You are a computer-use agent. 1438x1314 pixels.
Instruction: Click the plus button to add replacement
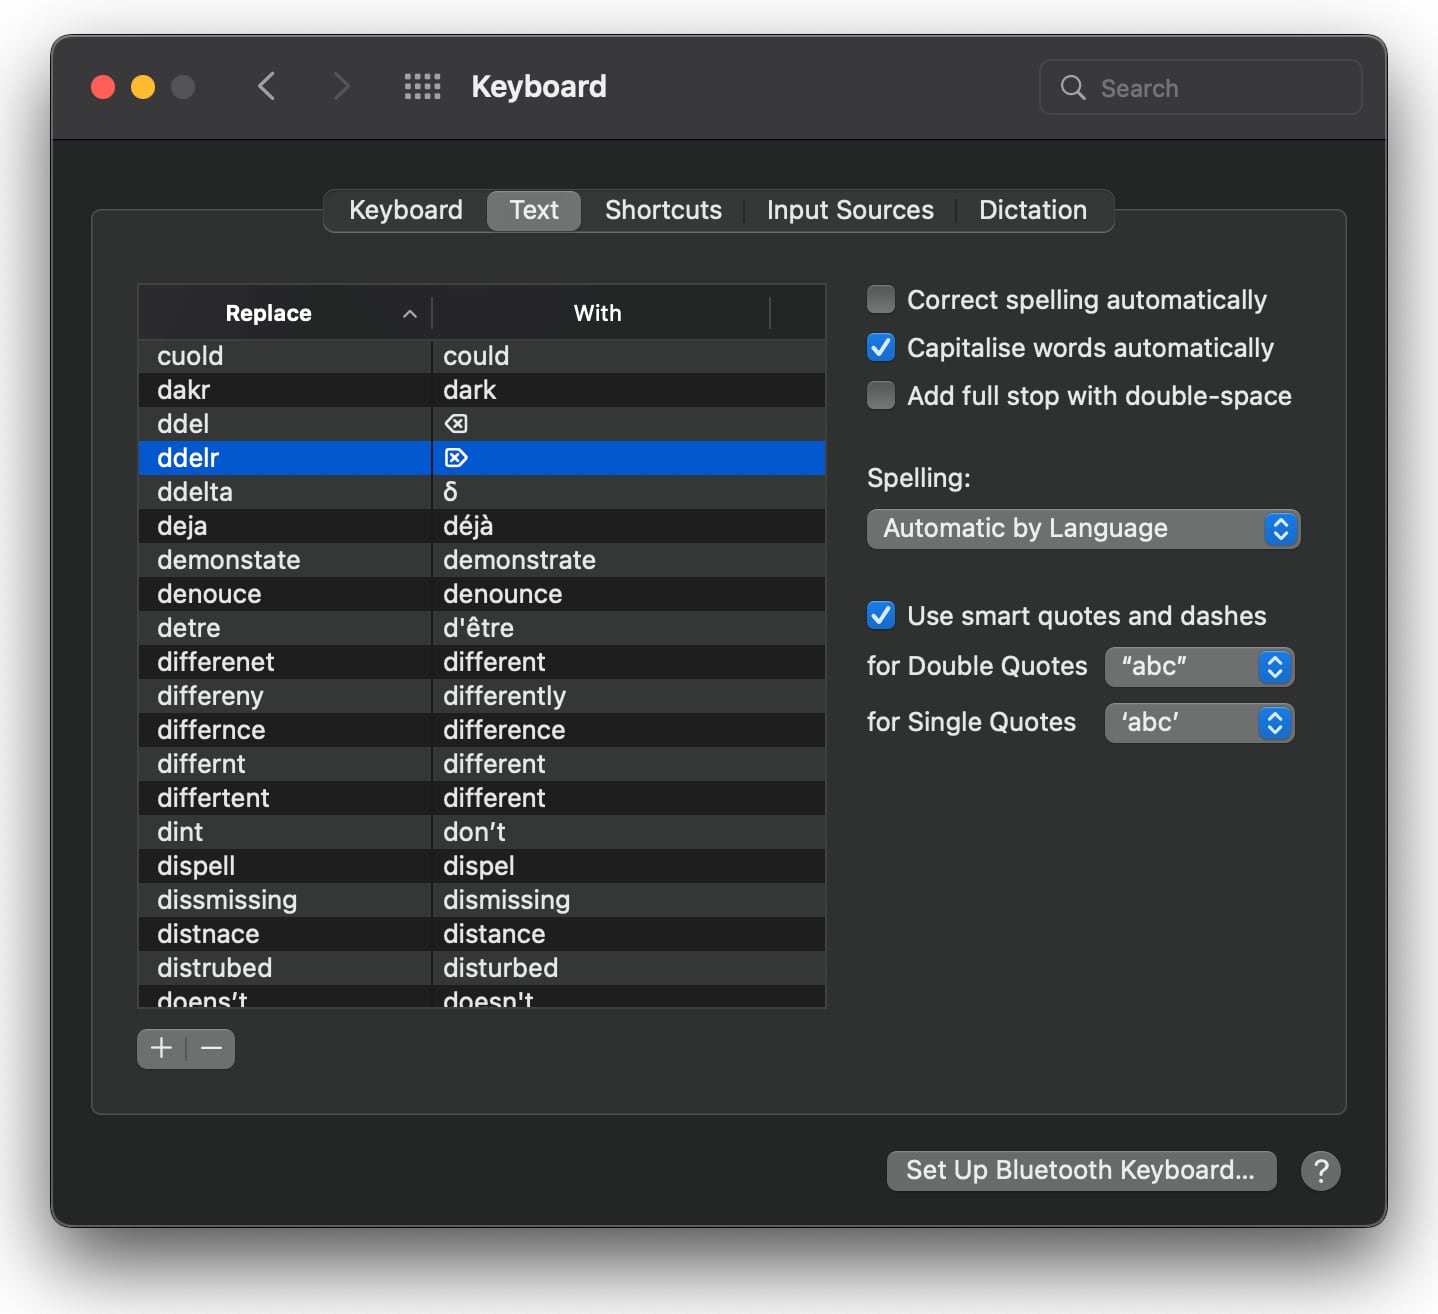click(161, 1048)
